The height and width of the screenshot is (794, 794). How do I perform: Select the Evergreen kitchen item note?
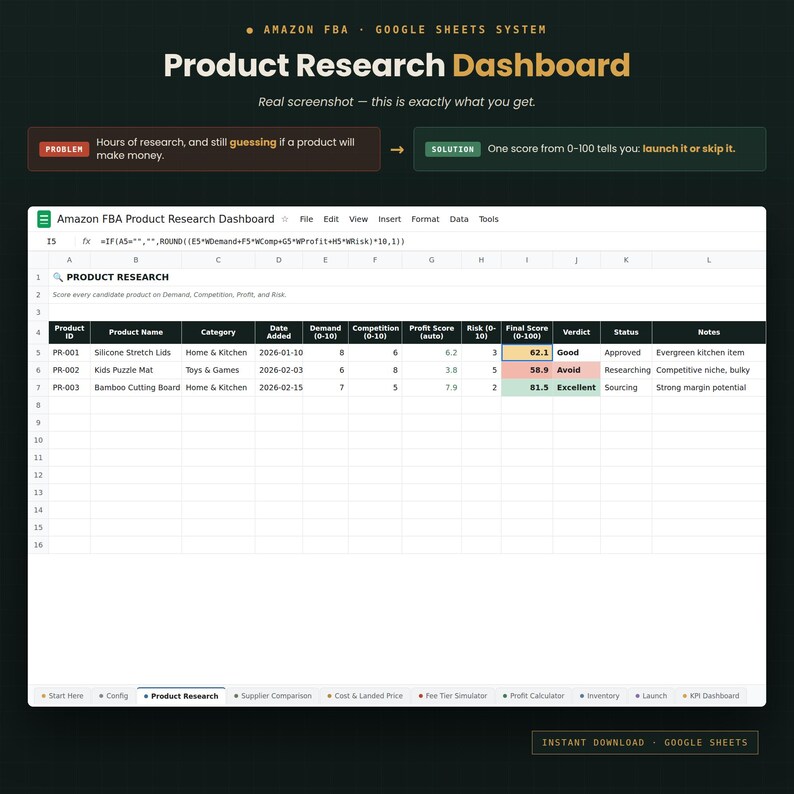coord(709,352)
